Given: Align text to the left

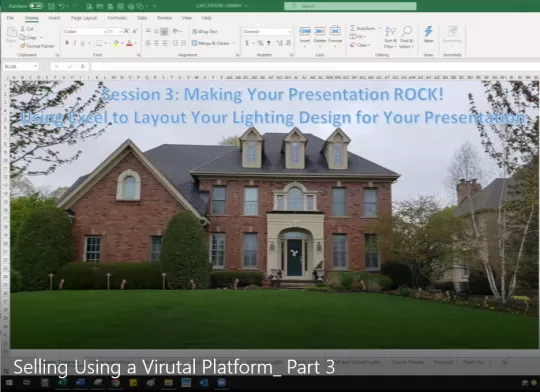Looking at the screenshot, I should (148, 43).
